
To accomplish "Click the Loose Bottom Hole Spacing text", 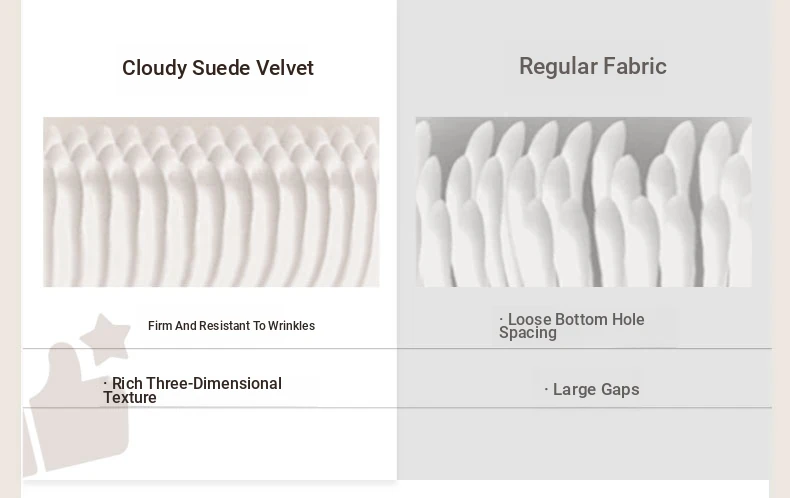I will pos(572,326).
